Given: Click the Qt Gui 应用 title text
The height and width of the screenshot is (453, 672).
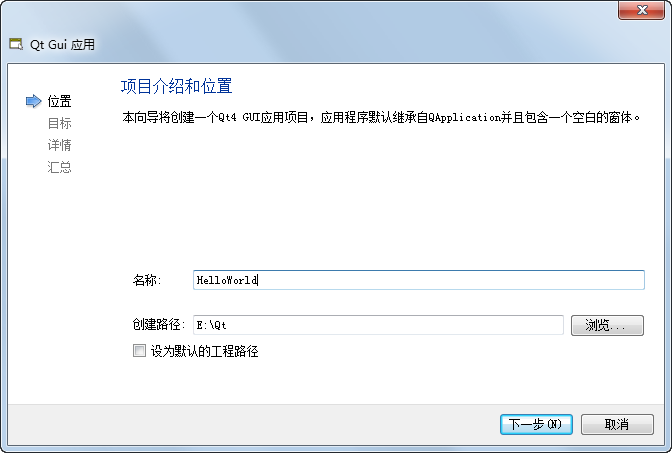Looking at the screenshot, I should click(x=63, y=45).
